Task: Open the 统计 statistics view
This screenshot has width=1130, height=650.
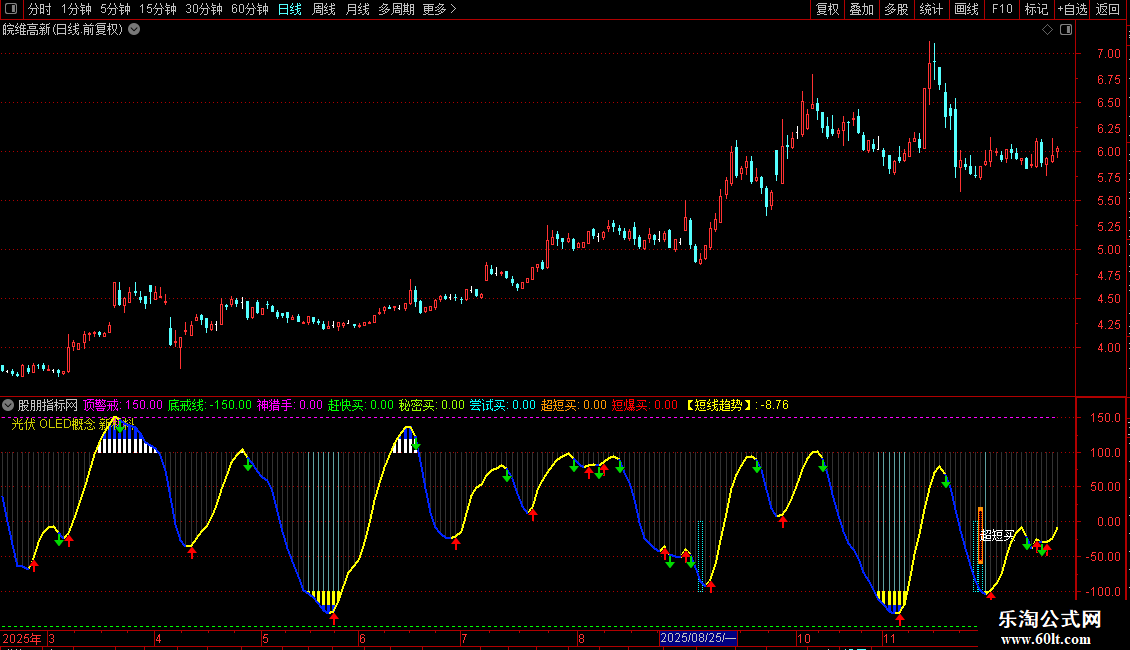Action: 931,10
